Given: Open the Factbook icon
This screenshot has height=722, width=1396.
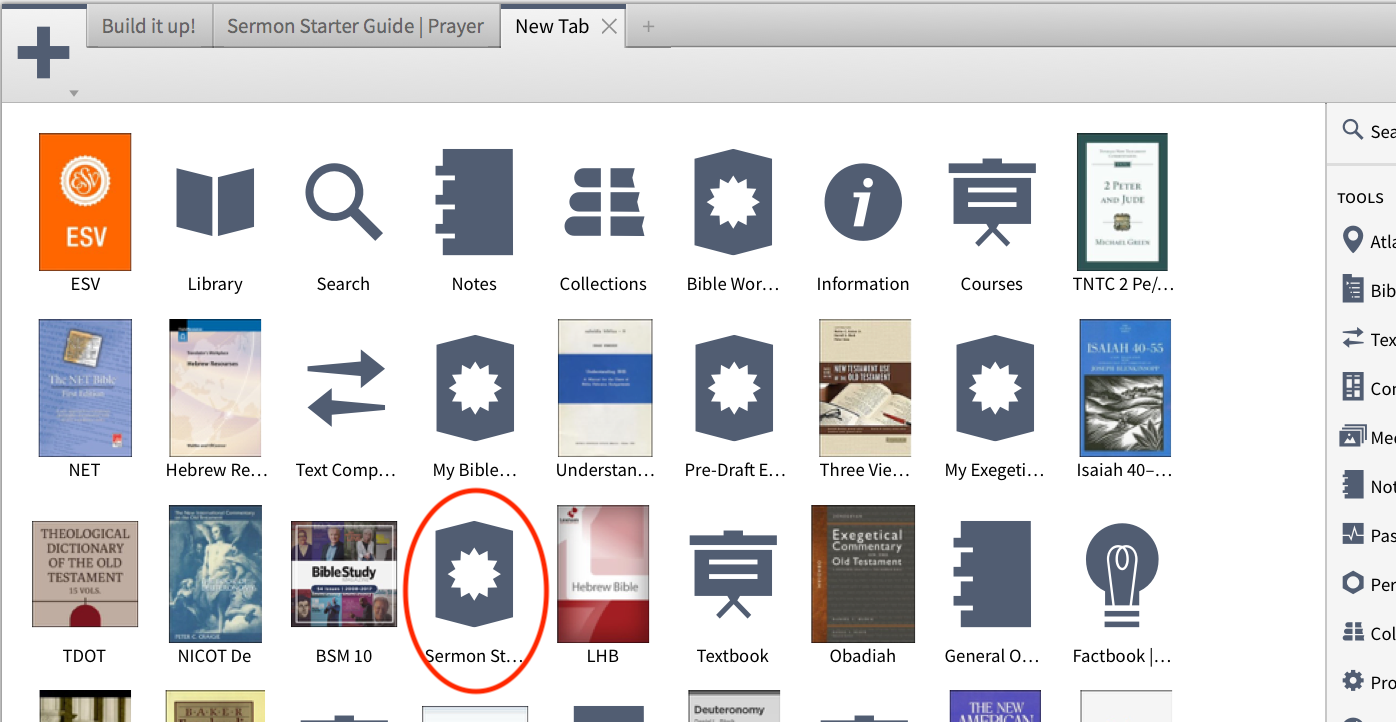Looking at the screenshot, I should (1121, 574).
